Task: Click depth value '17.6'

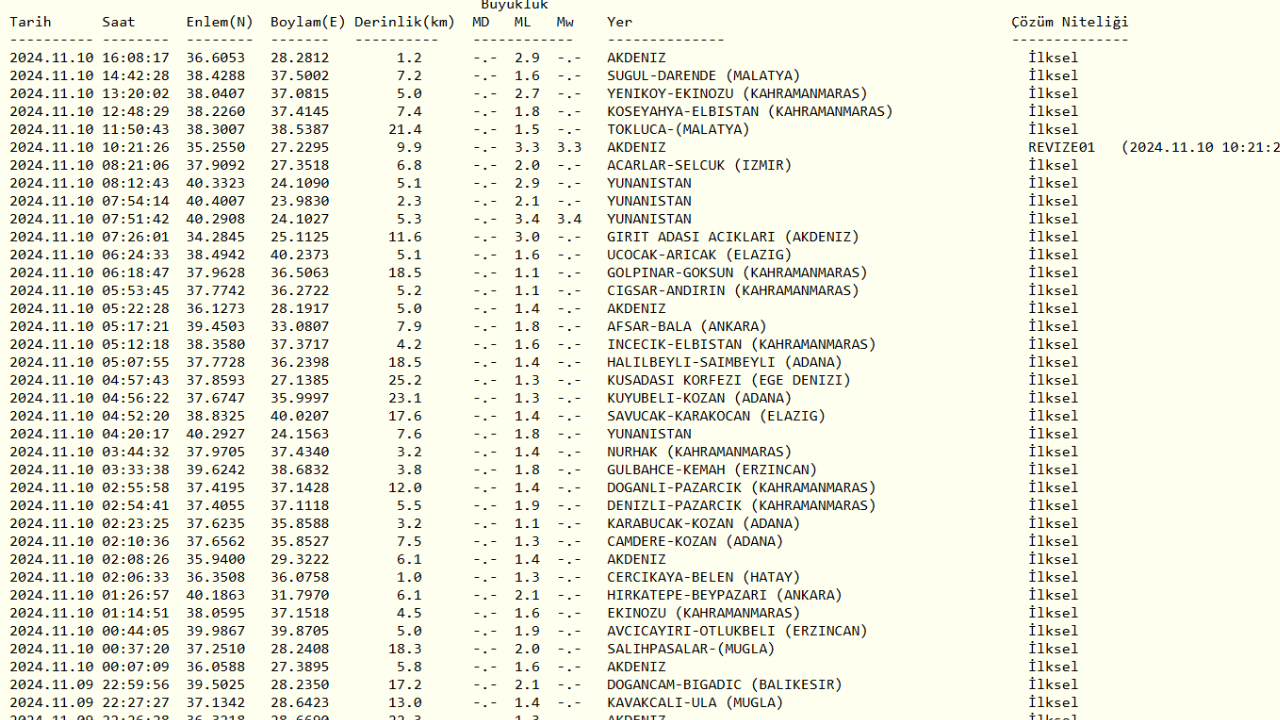Action: click(x=405, y=417)
